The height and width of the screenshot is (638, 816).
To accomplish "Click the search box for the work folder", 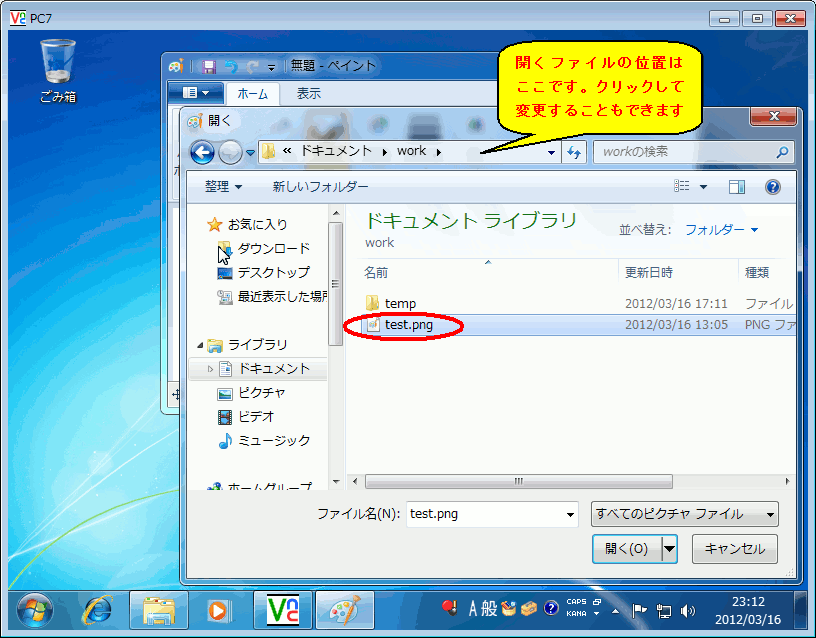I will tap(683, 152).
